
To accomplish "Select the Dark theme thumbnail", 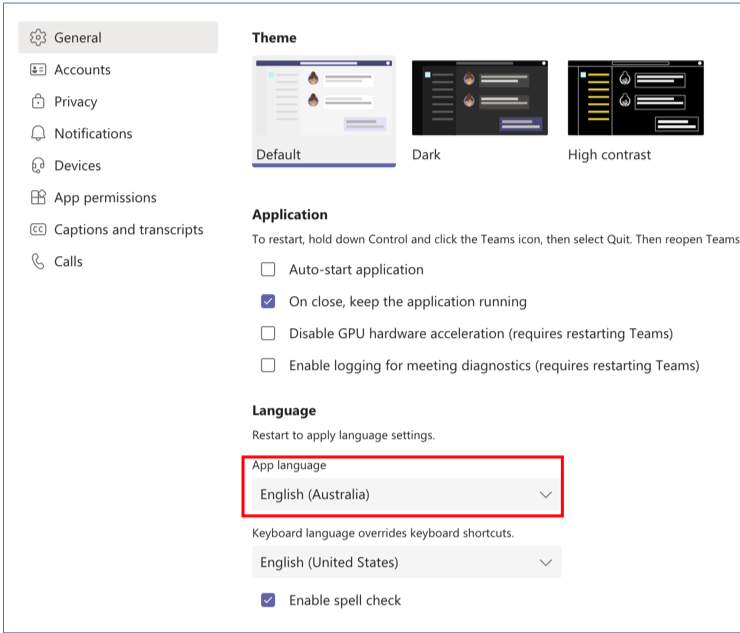I will point(479,98).
